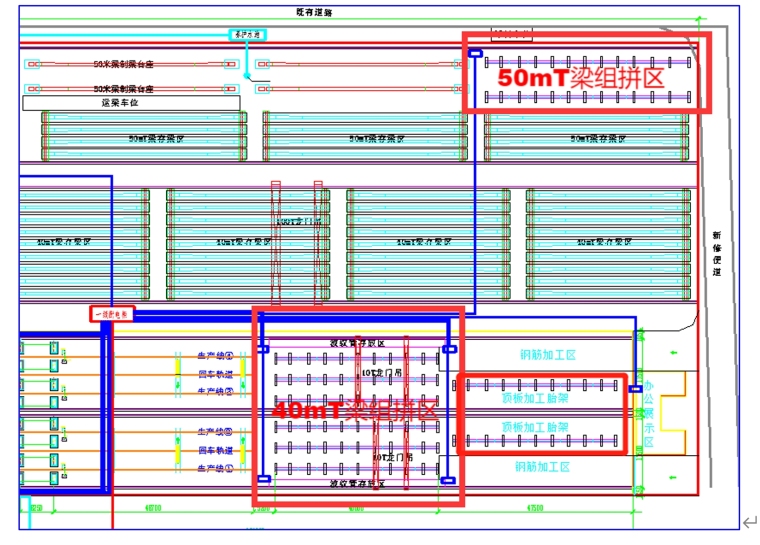This screenshot has height=545, width=760.
Task: Click the 47500 dimension text
Action: coord(534,508)
